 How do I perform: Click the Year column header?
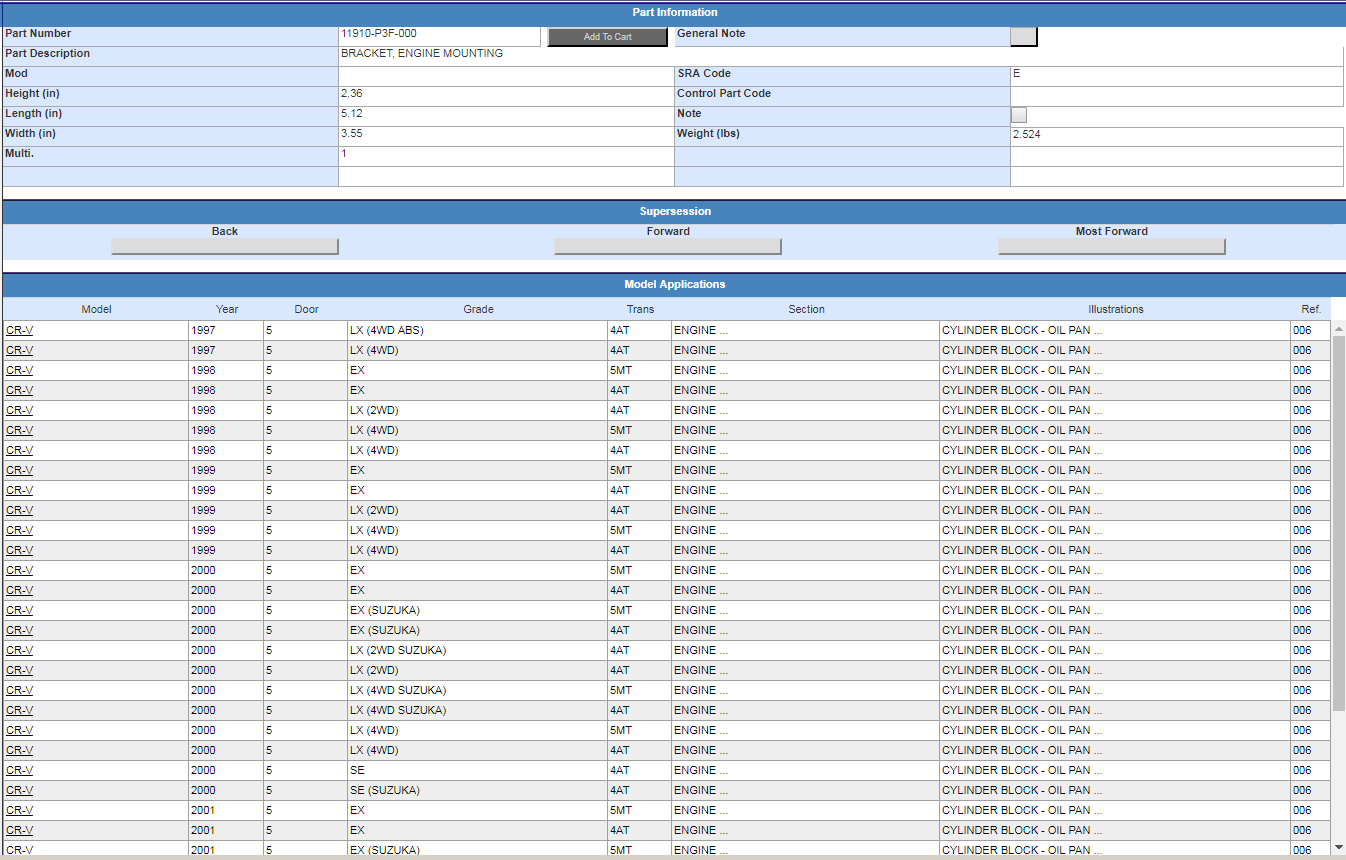point(227,309)
